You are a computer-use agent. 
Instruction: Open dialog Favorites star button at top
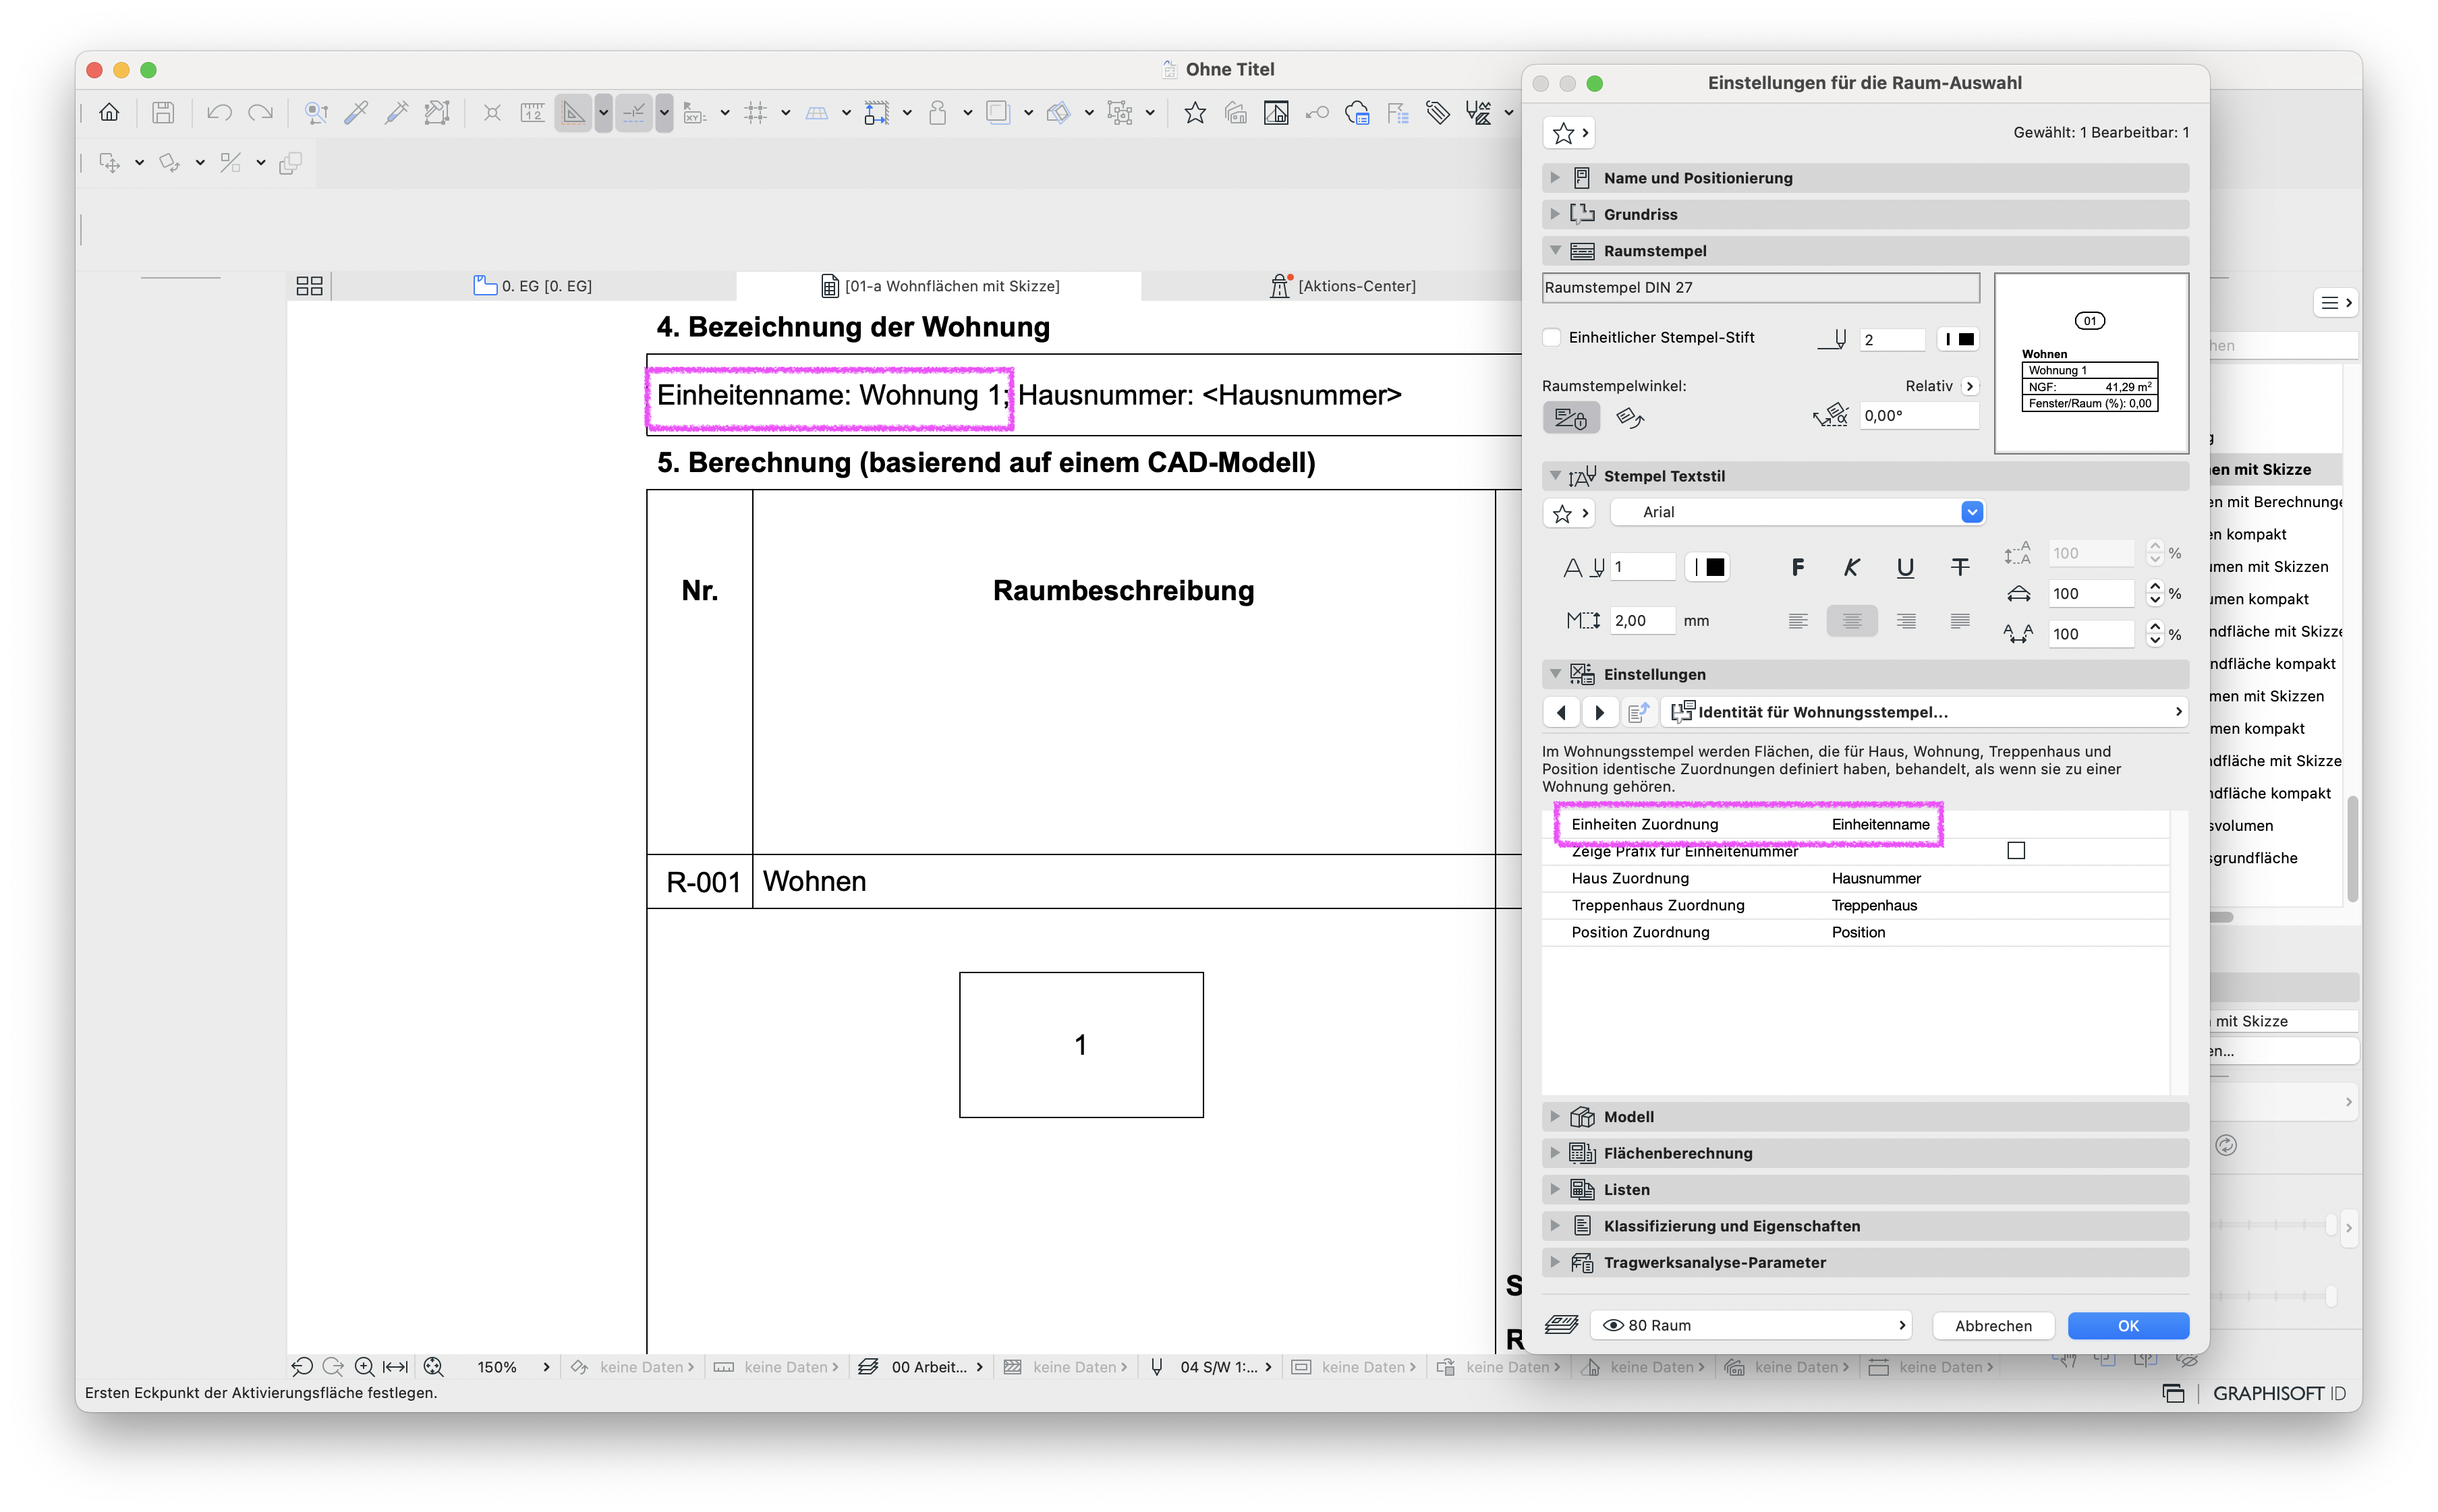click(x=1569, y=133)
